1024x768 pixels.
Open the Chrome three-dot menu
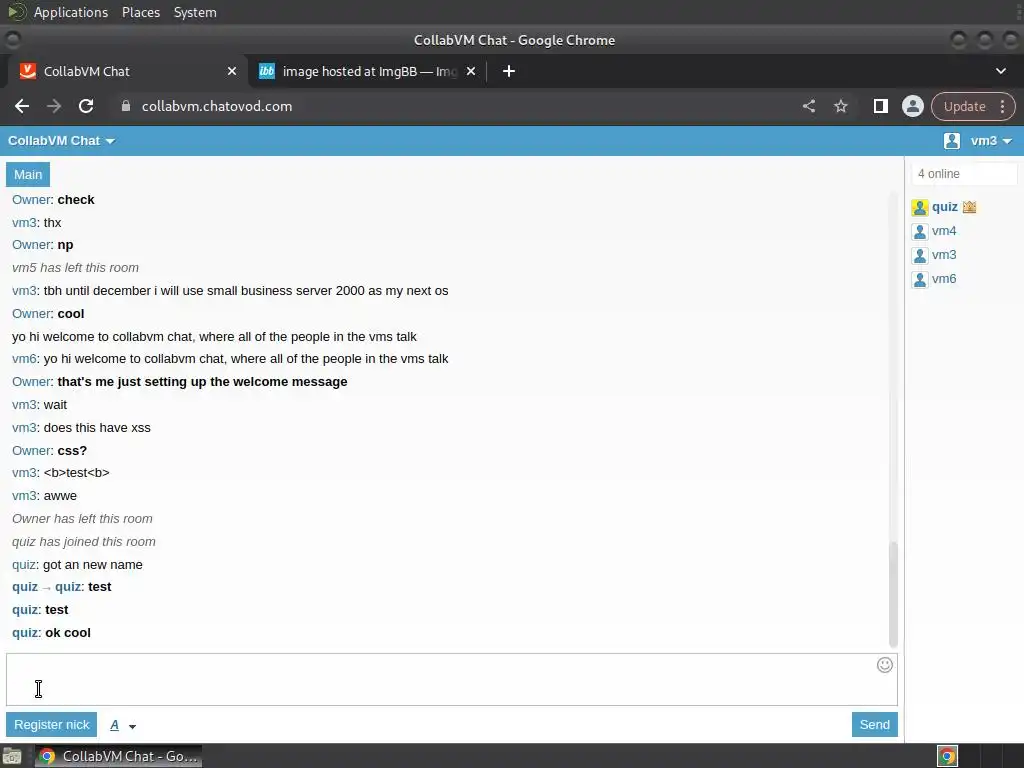1002,106
